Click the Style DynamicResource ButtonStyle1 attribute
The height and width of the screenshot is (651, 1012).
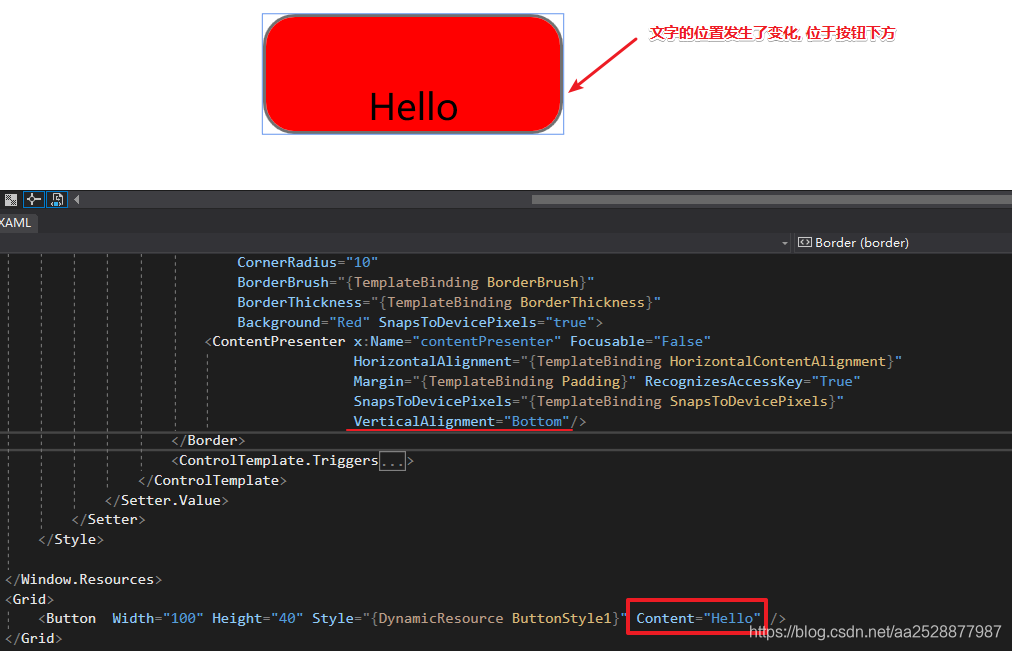pyautogui.click(x=470, y=619)
